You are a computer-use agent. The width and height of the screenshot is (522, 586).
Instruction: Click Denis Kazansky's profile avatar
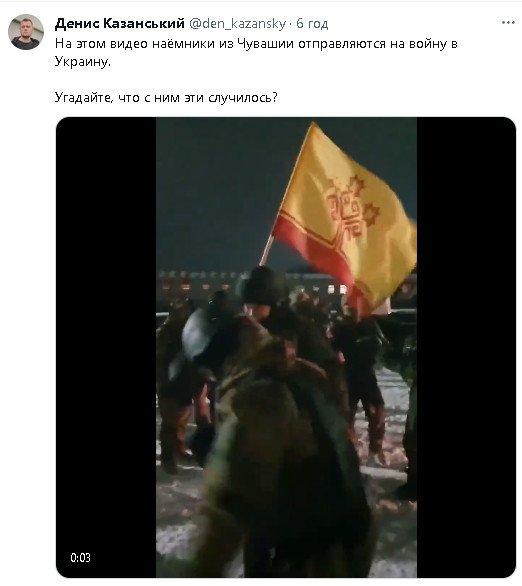click(26, 32)
